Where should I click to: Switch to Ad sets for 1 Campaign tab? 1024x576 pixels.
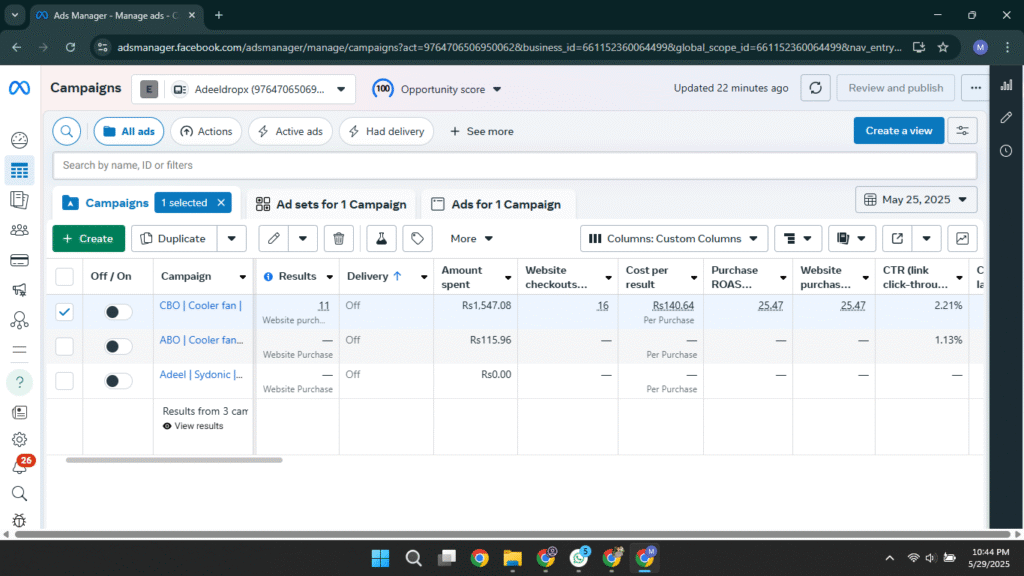[x=332, y=204]
